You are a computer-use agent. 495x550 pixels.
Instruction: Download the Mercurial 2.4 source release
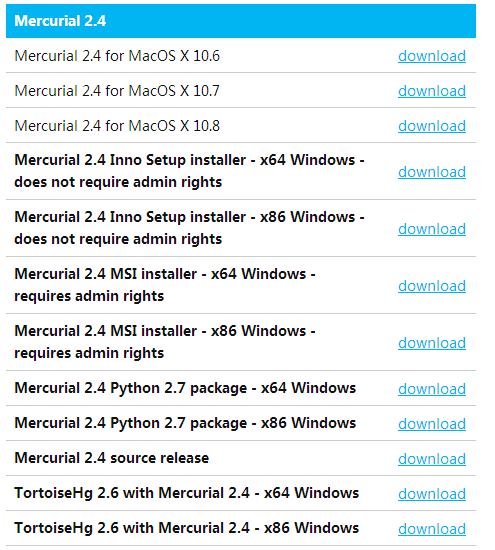coord(432,459)
